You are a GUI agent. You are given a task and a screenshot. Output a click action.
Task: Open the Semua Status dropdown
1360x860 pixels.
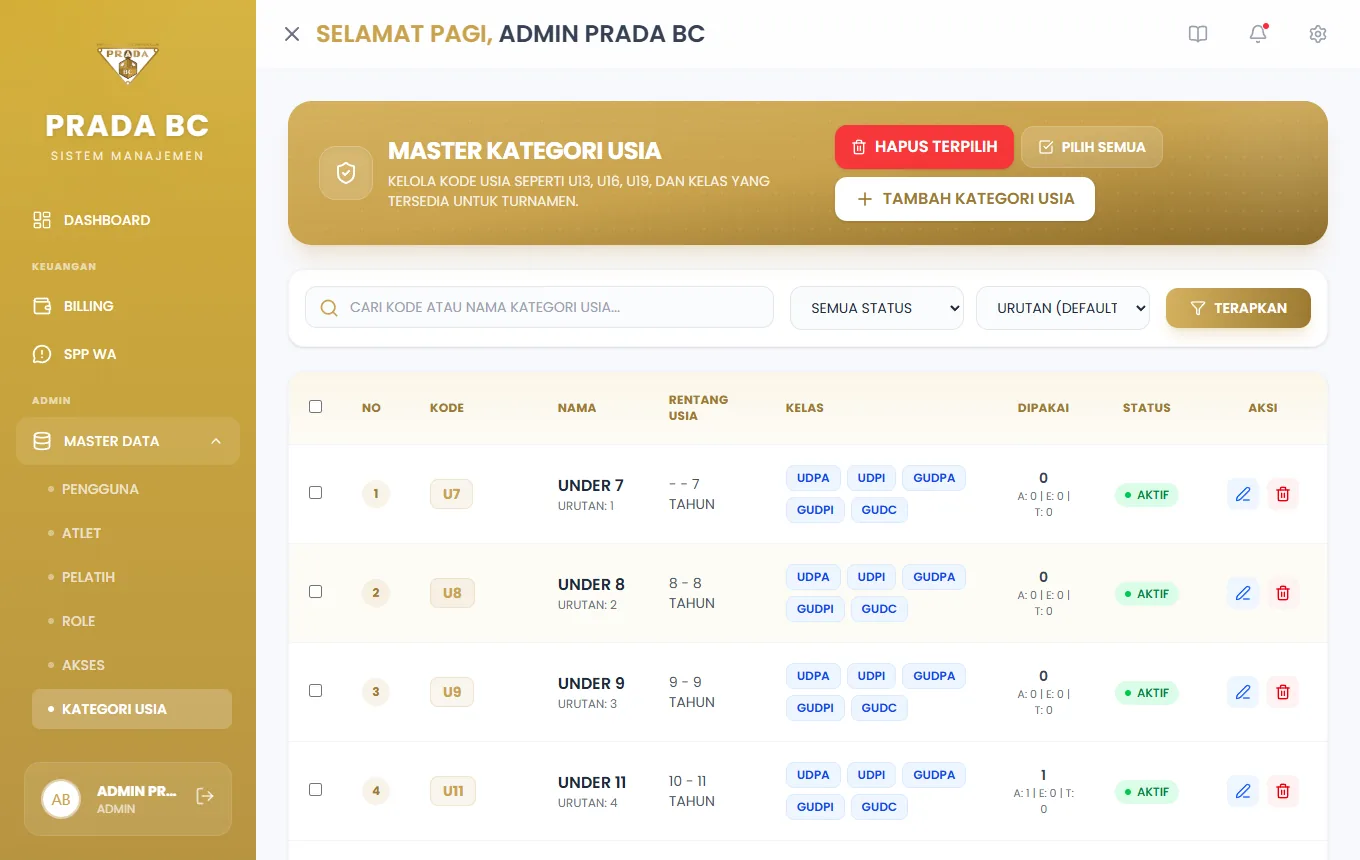click(877, 308)
